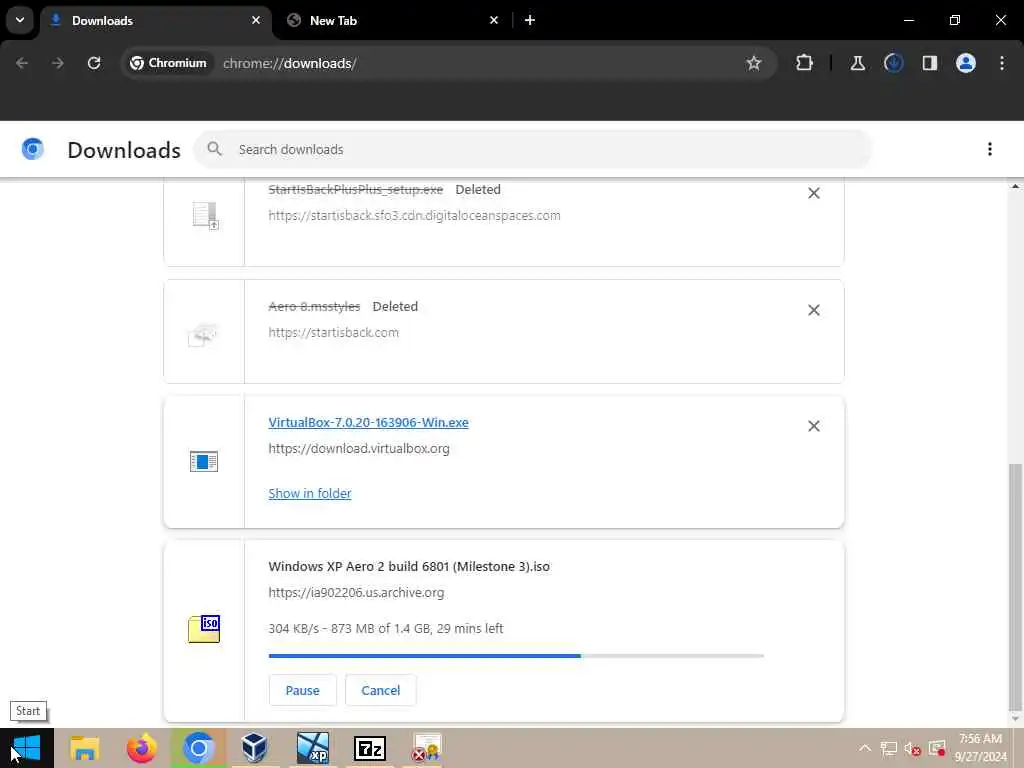Screen dimensions: 1024x768
Task: Cancel the Windows XP Aero iso download
Action: point(381,690)
